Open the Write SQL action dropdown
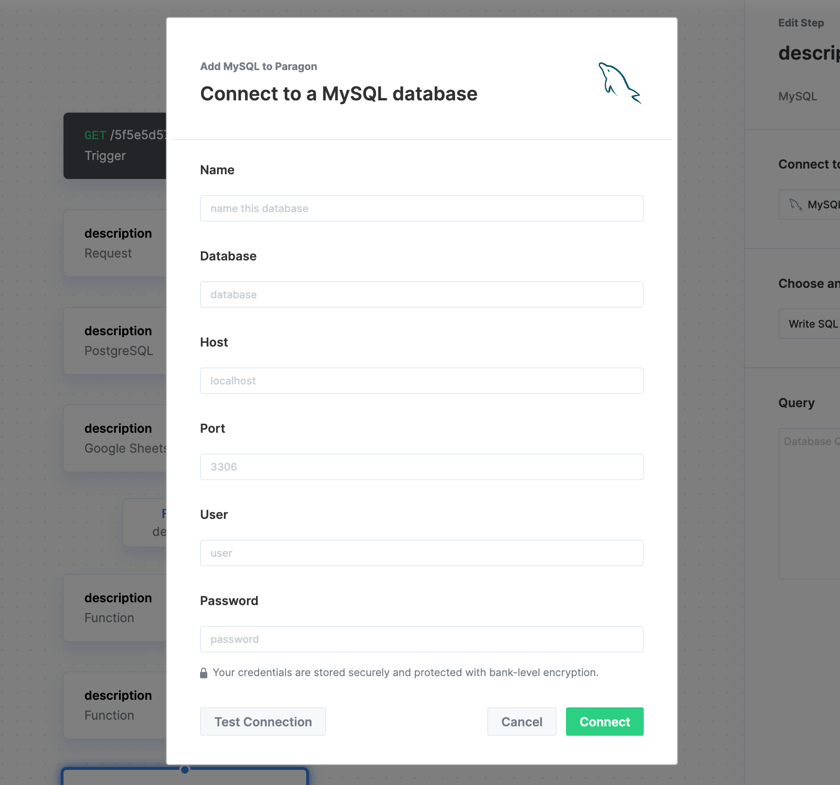Image resolution: width=840 pixels, height=785 pixels. coord(809,324)
